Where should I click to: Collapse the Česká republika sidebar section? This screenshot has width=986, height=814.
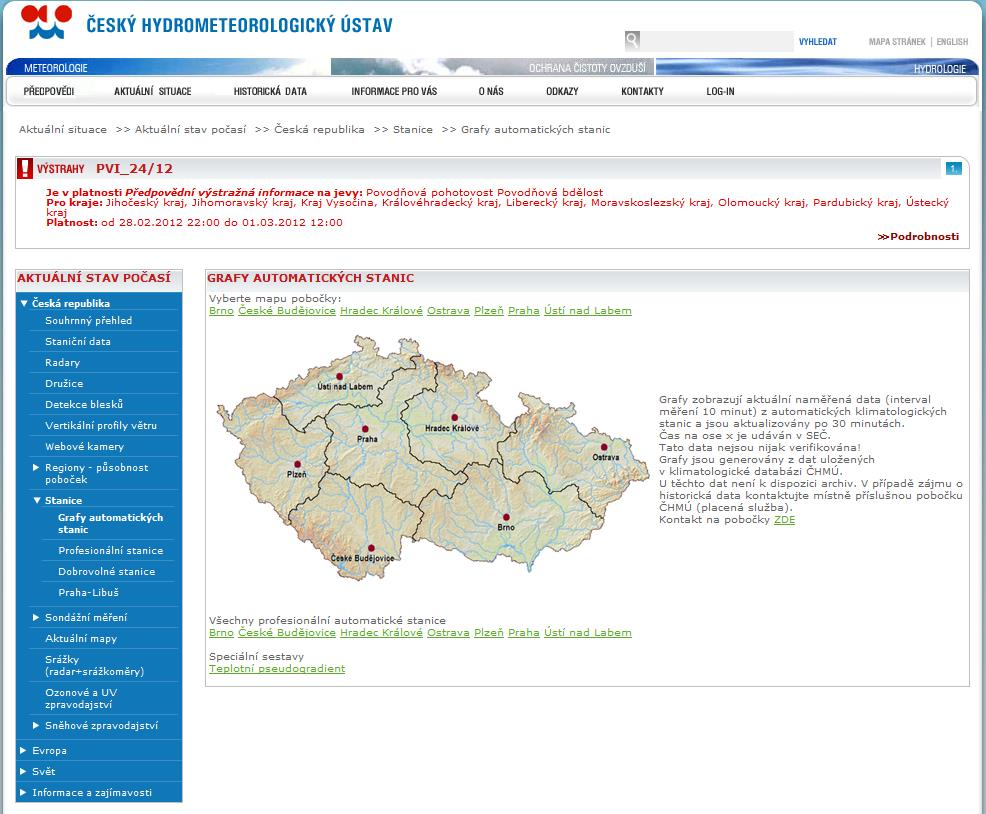pyautogui.click(x=24, y=303)
